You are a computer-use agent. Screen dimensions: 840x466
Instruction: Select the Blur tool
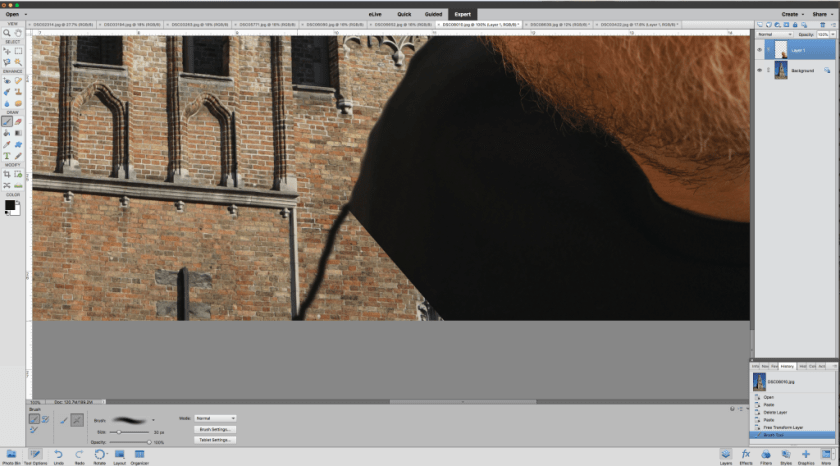(7, 103)
